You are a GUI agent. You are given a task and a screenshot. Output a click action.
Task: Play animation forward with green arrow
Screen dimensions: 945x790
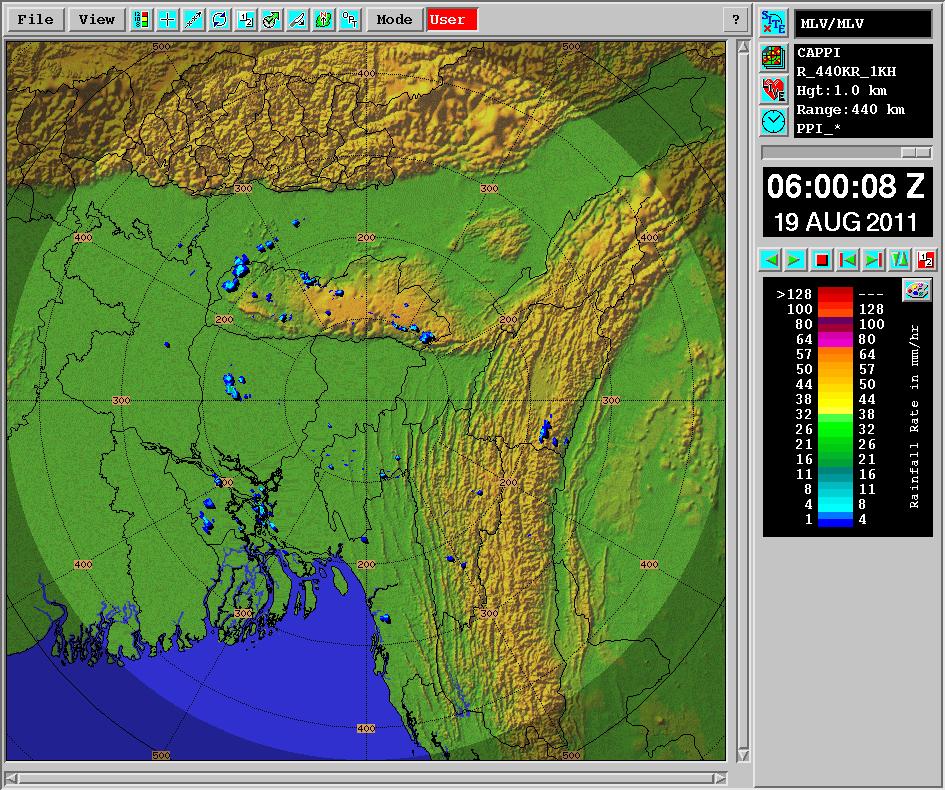pyautogui.click(x=795, y=260)
